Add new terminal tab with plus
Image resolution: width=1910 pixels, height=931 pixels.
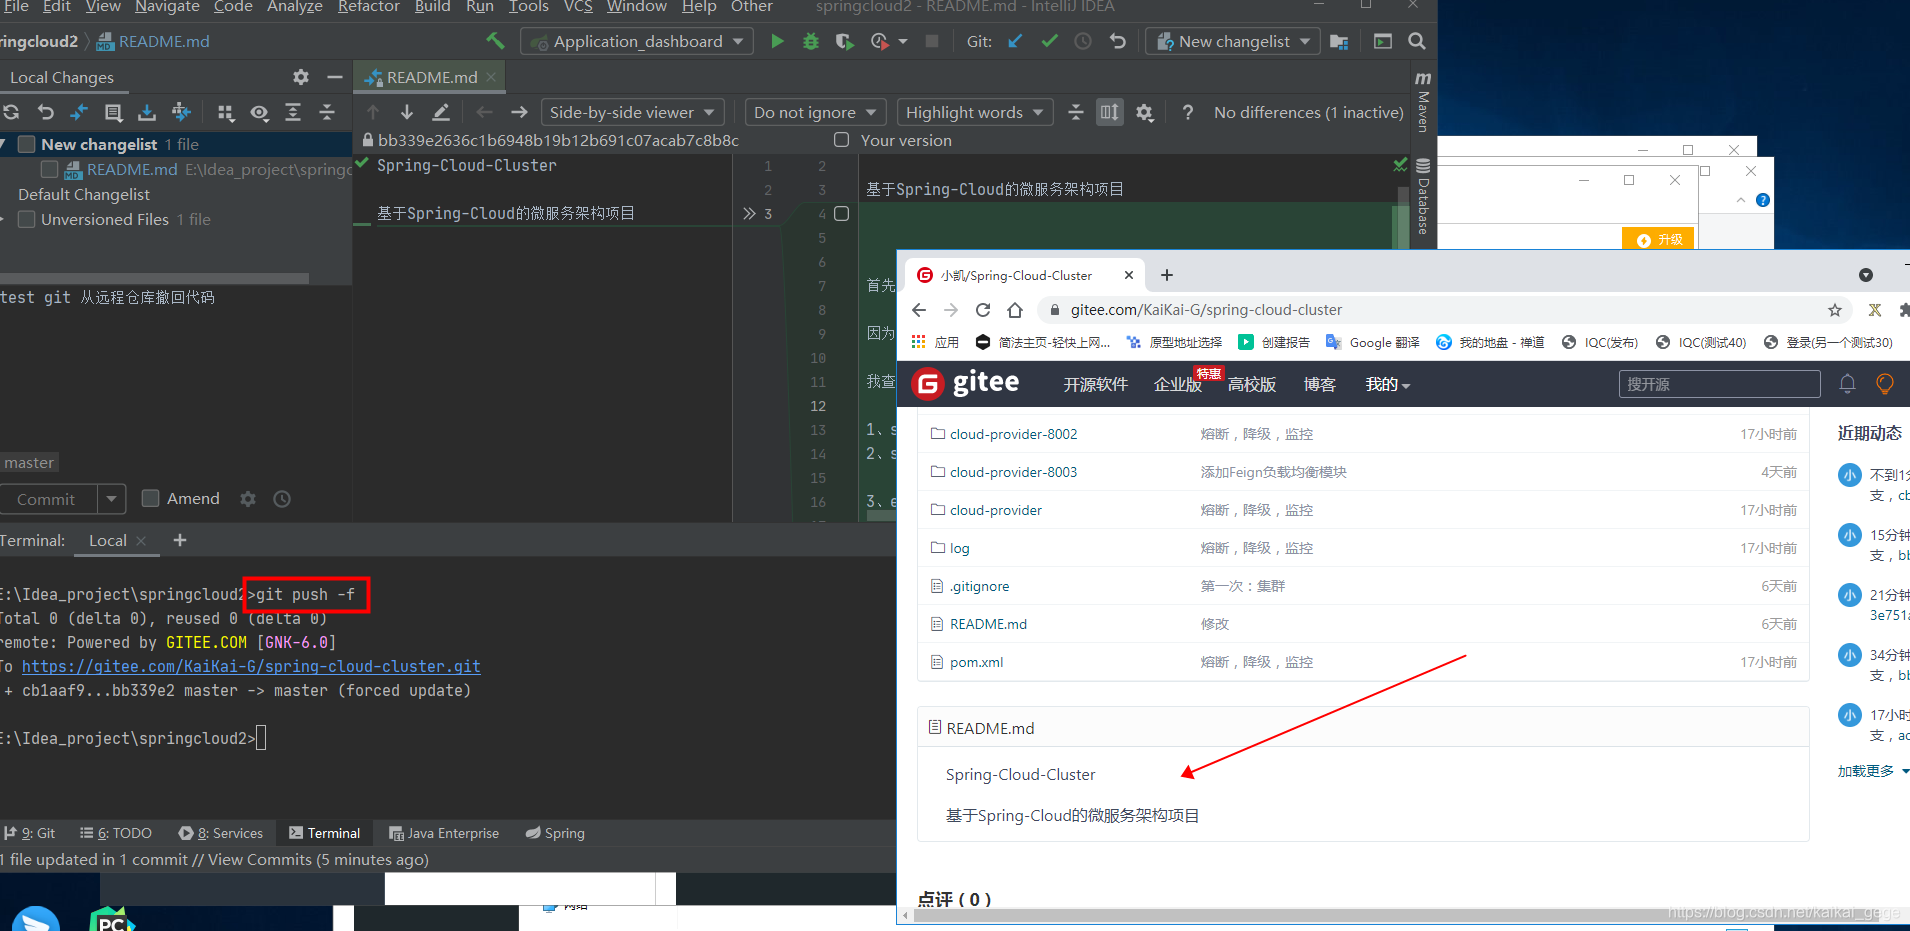click(180, 540)
